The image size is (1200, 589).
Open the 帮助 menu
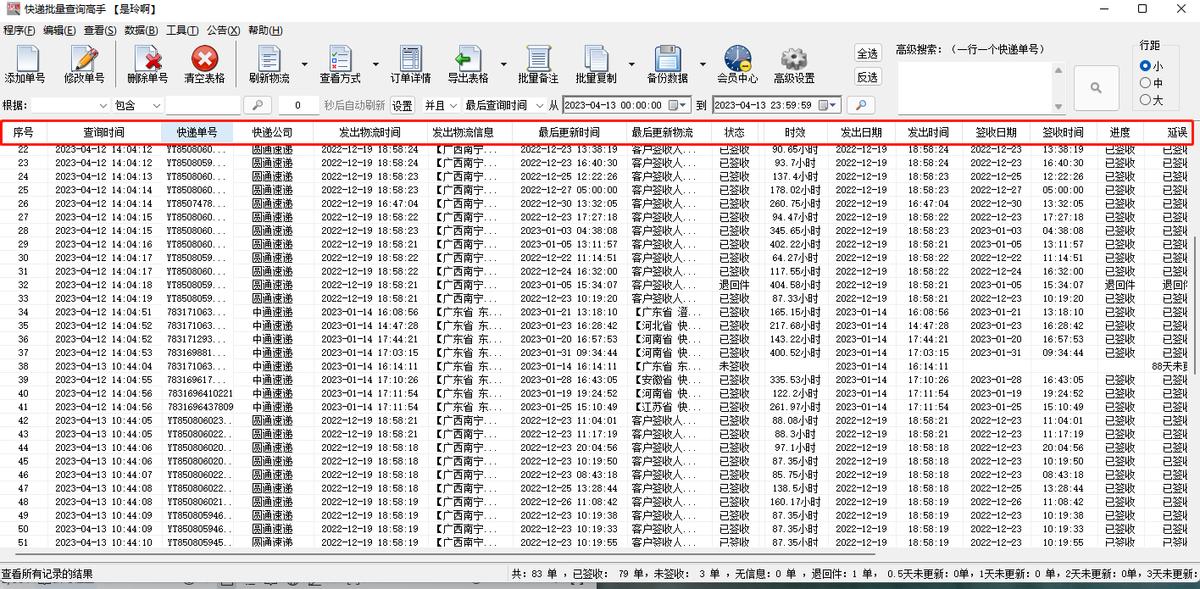coord(265,30)
